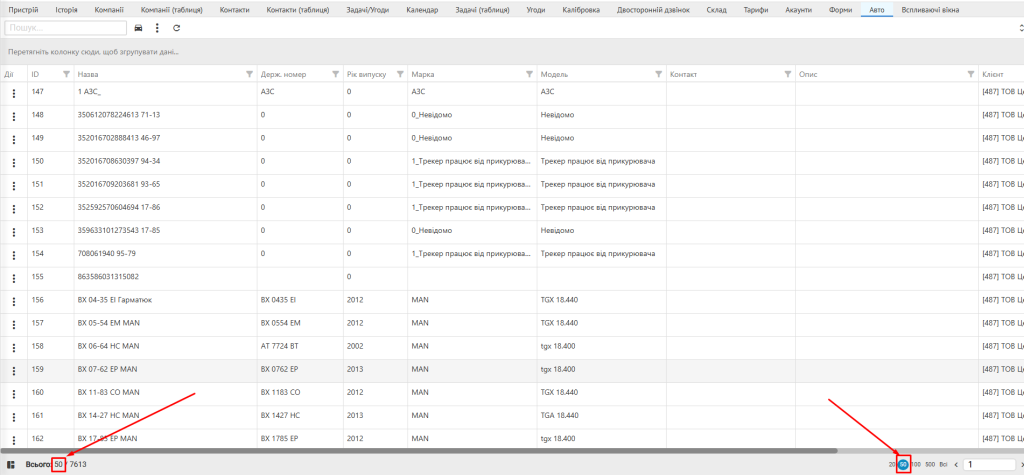Switch to the Форми tab
1024x475 pixels.
[840, 10]
